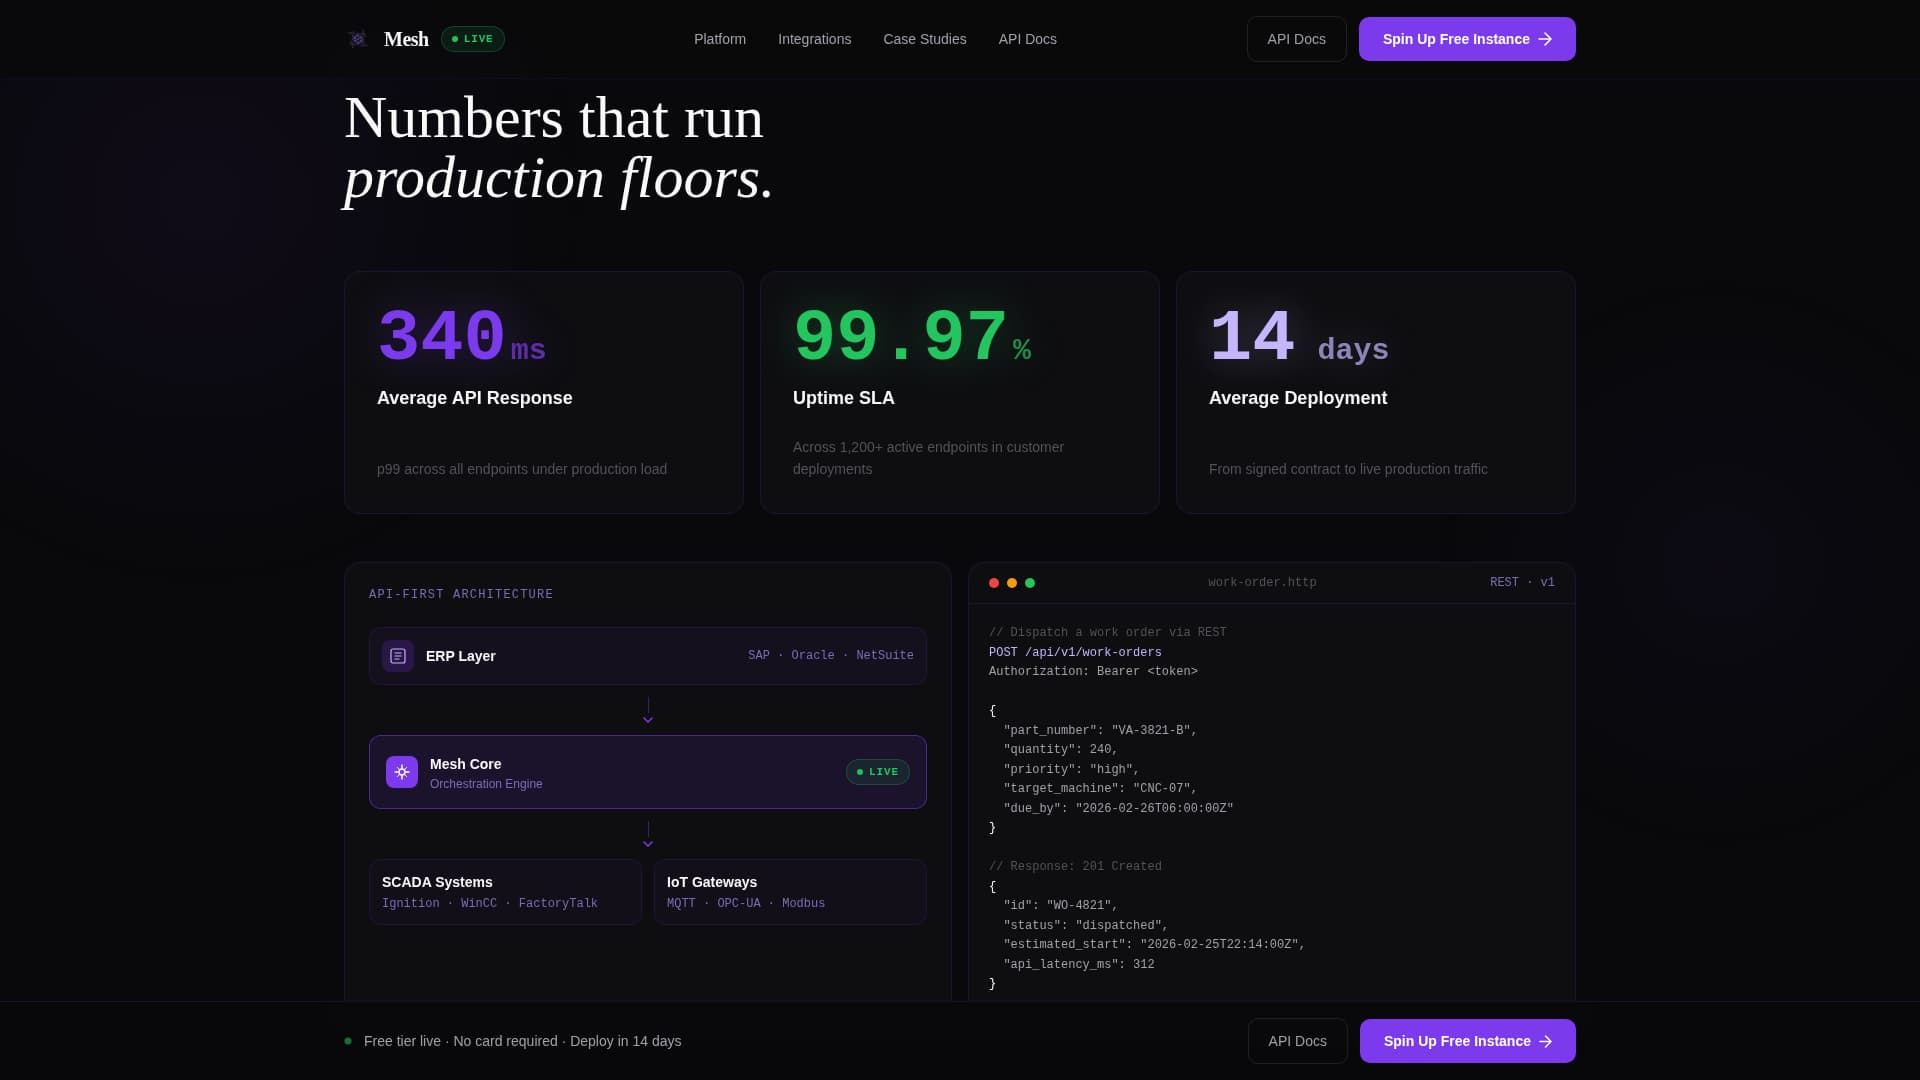Click the "Uptime SLA" label
Screen dimensions: 1920x1080
click(844, 398)
